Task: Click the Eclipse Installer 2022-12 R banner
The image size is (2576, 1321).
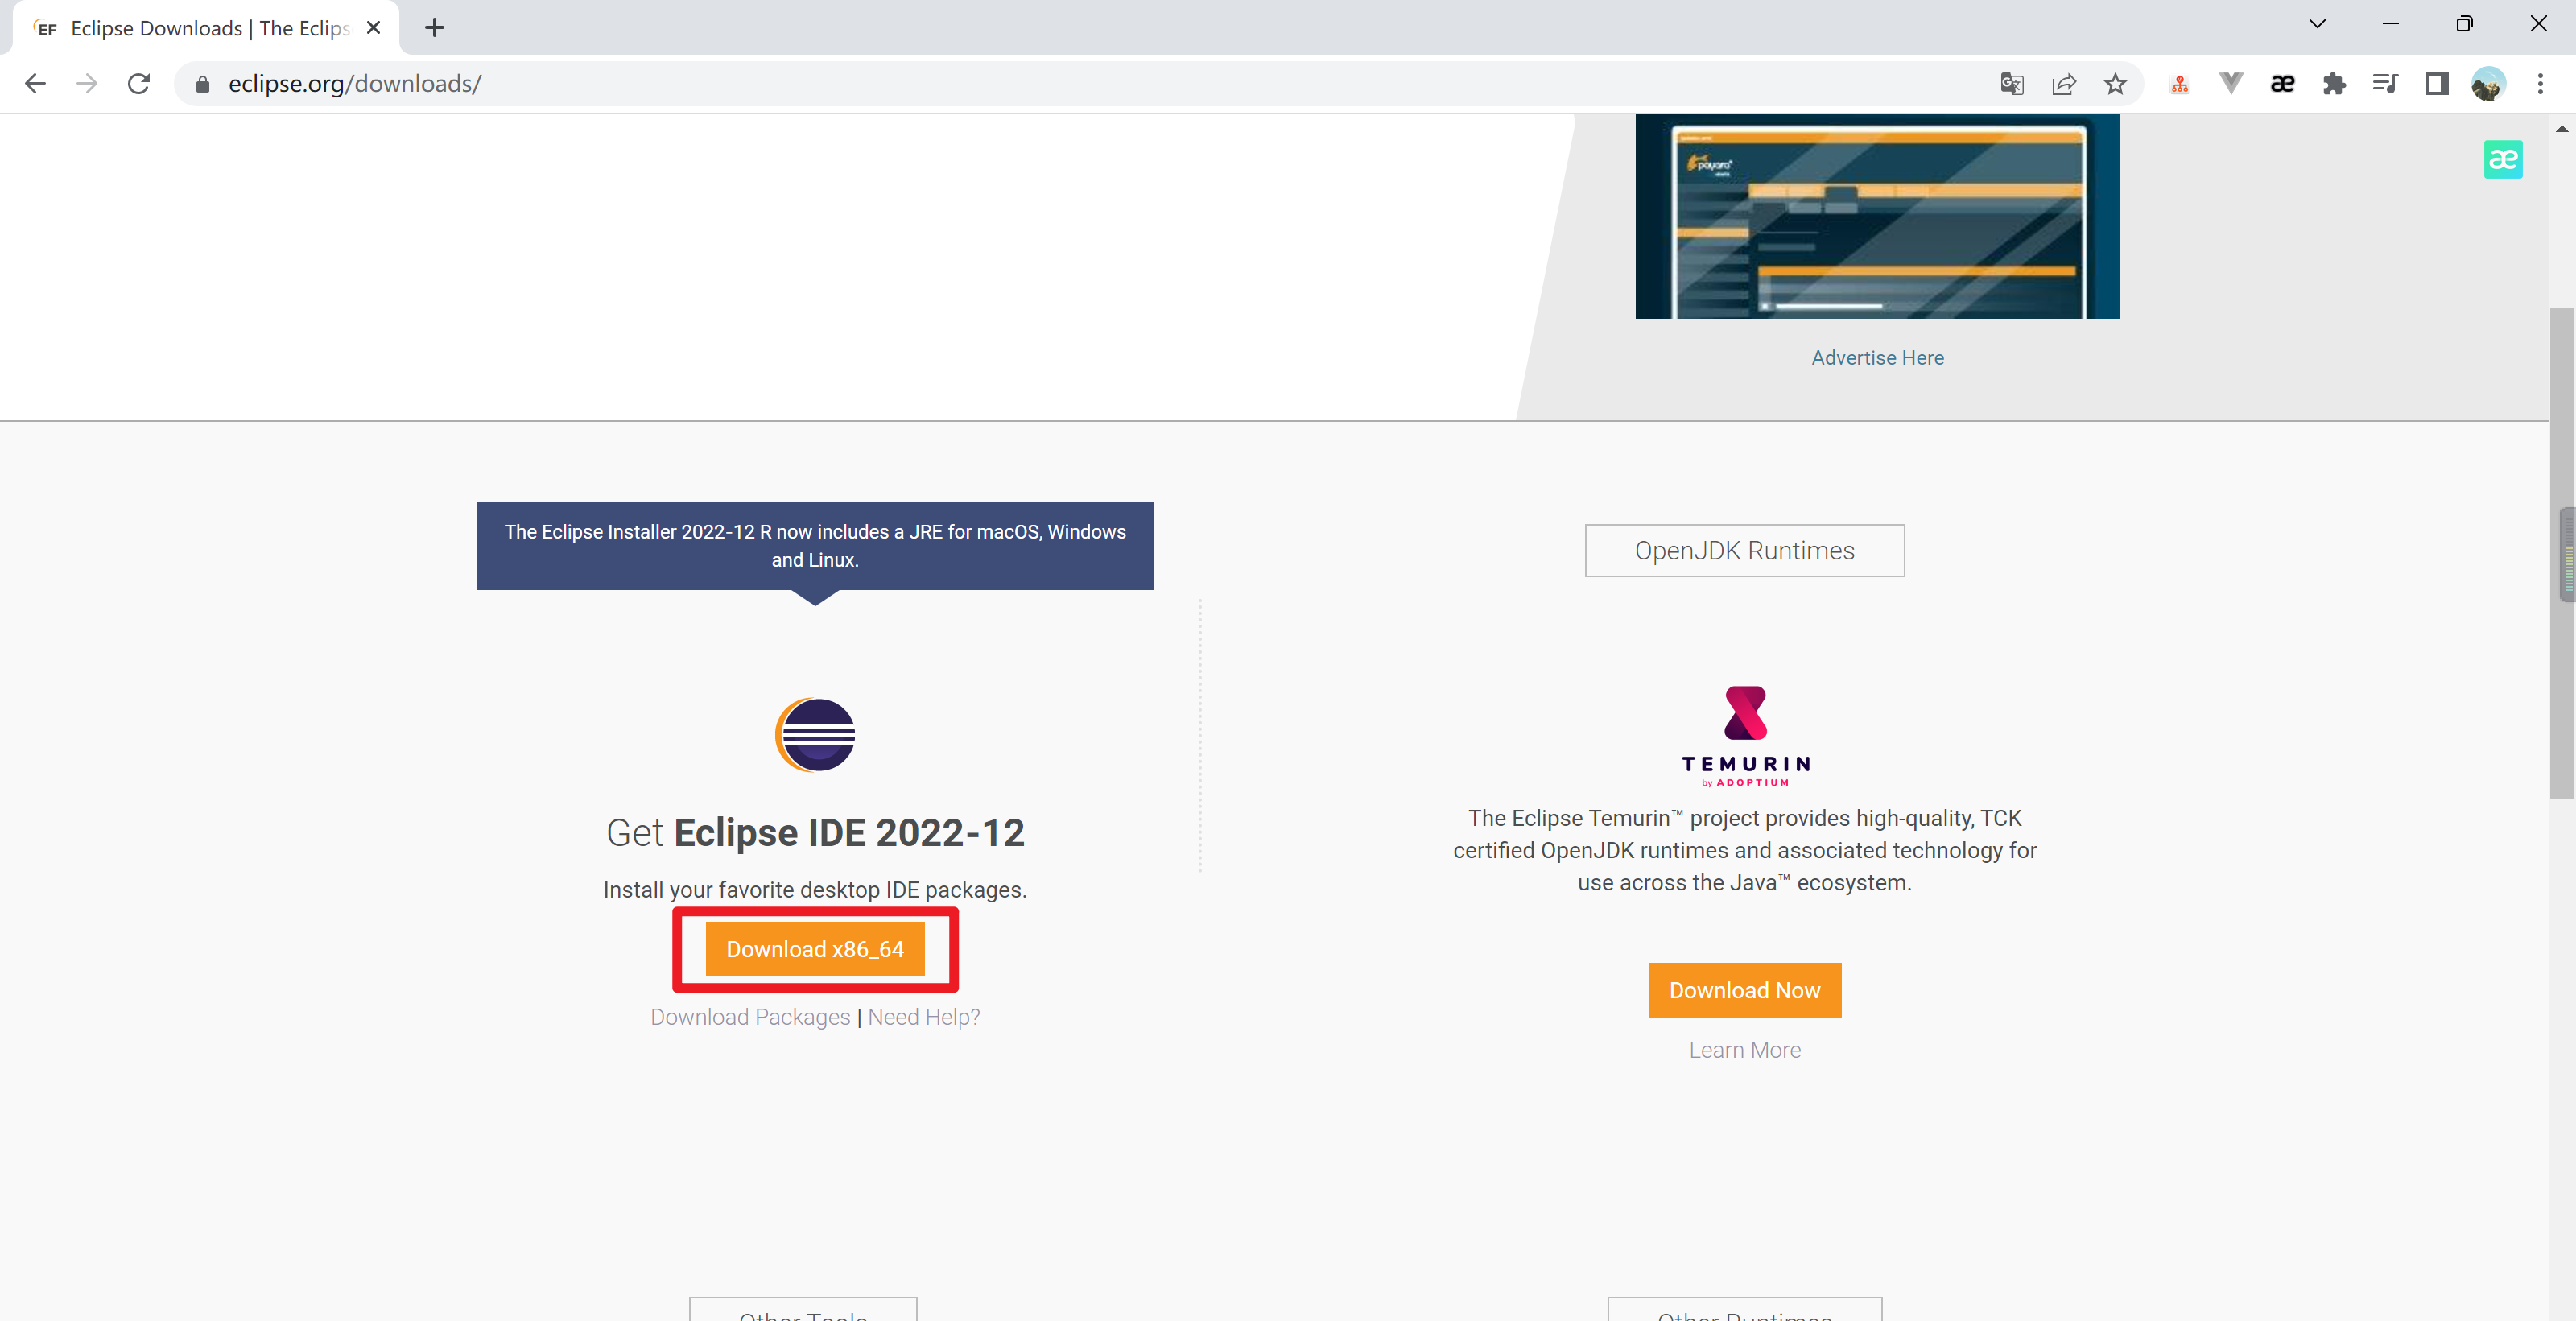Action: pos(815,546)
